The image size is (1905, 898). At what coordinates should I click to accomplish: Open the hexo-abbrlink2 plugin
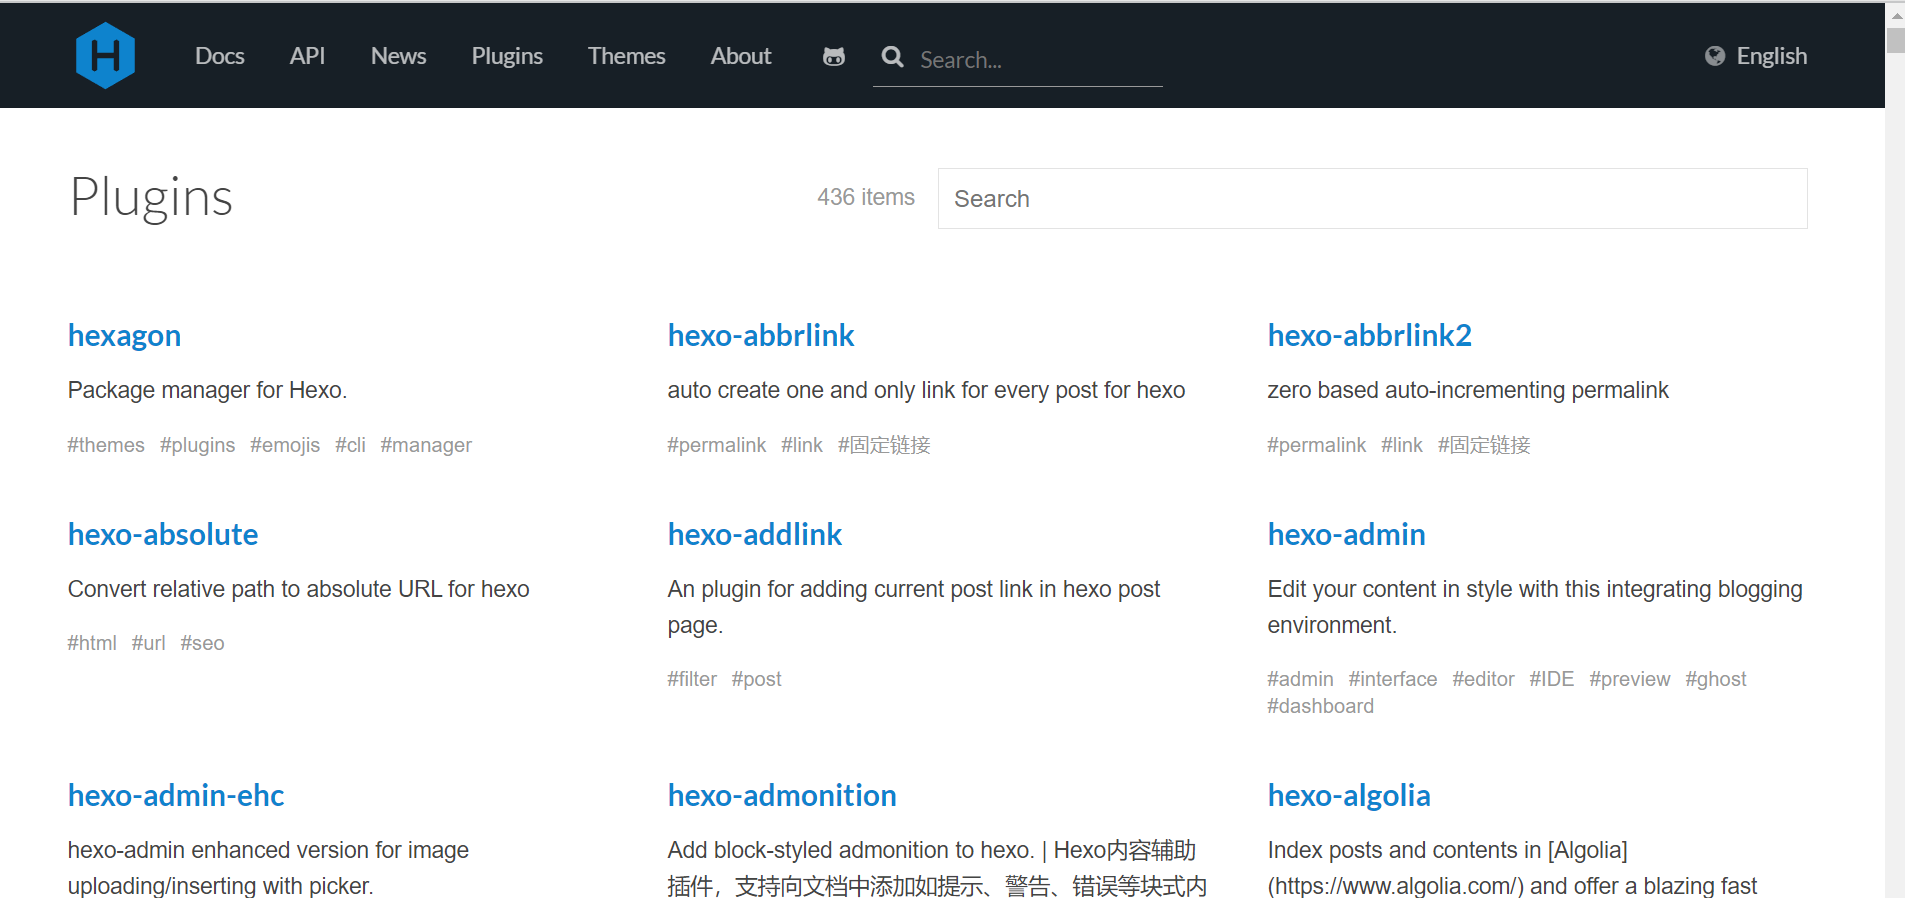pyautogui.click(x=1370, y=335)
